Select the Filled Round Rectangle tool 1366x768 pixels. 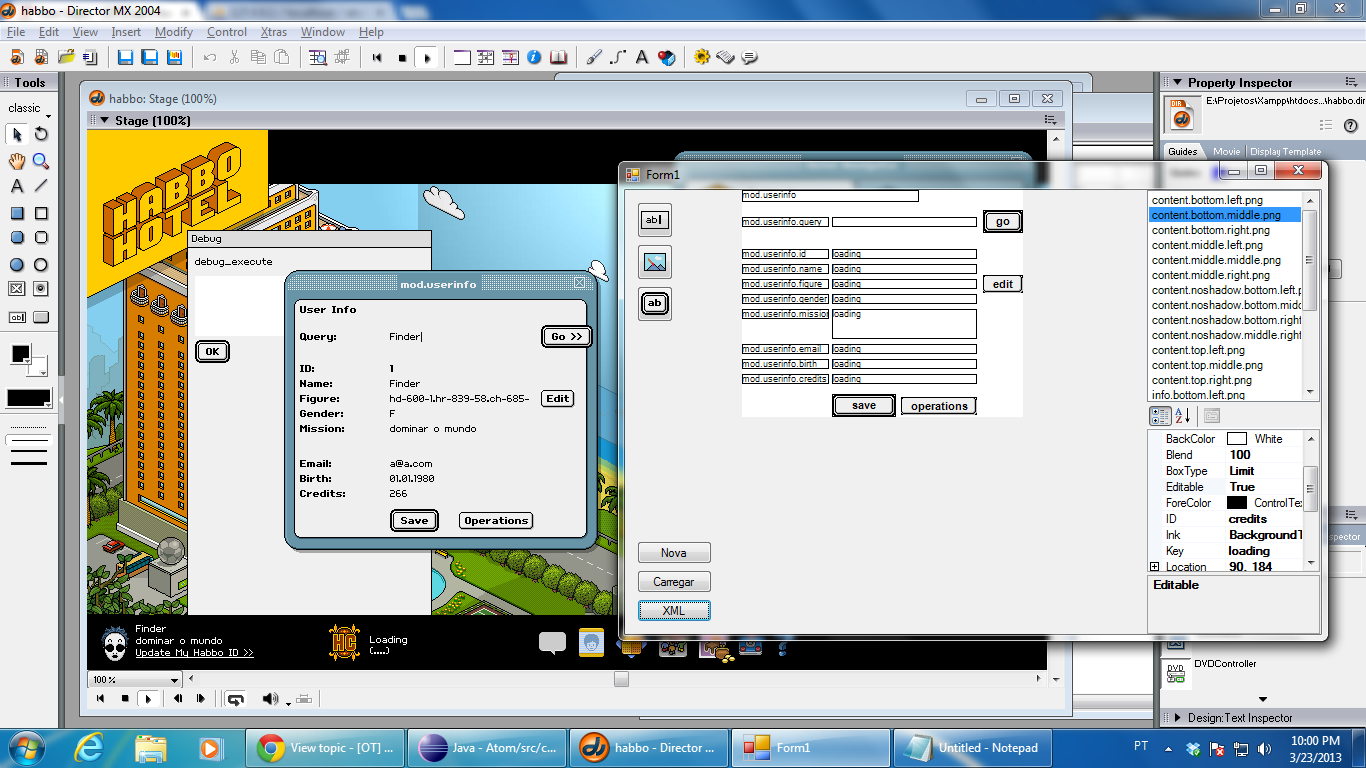17,238
